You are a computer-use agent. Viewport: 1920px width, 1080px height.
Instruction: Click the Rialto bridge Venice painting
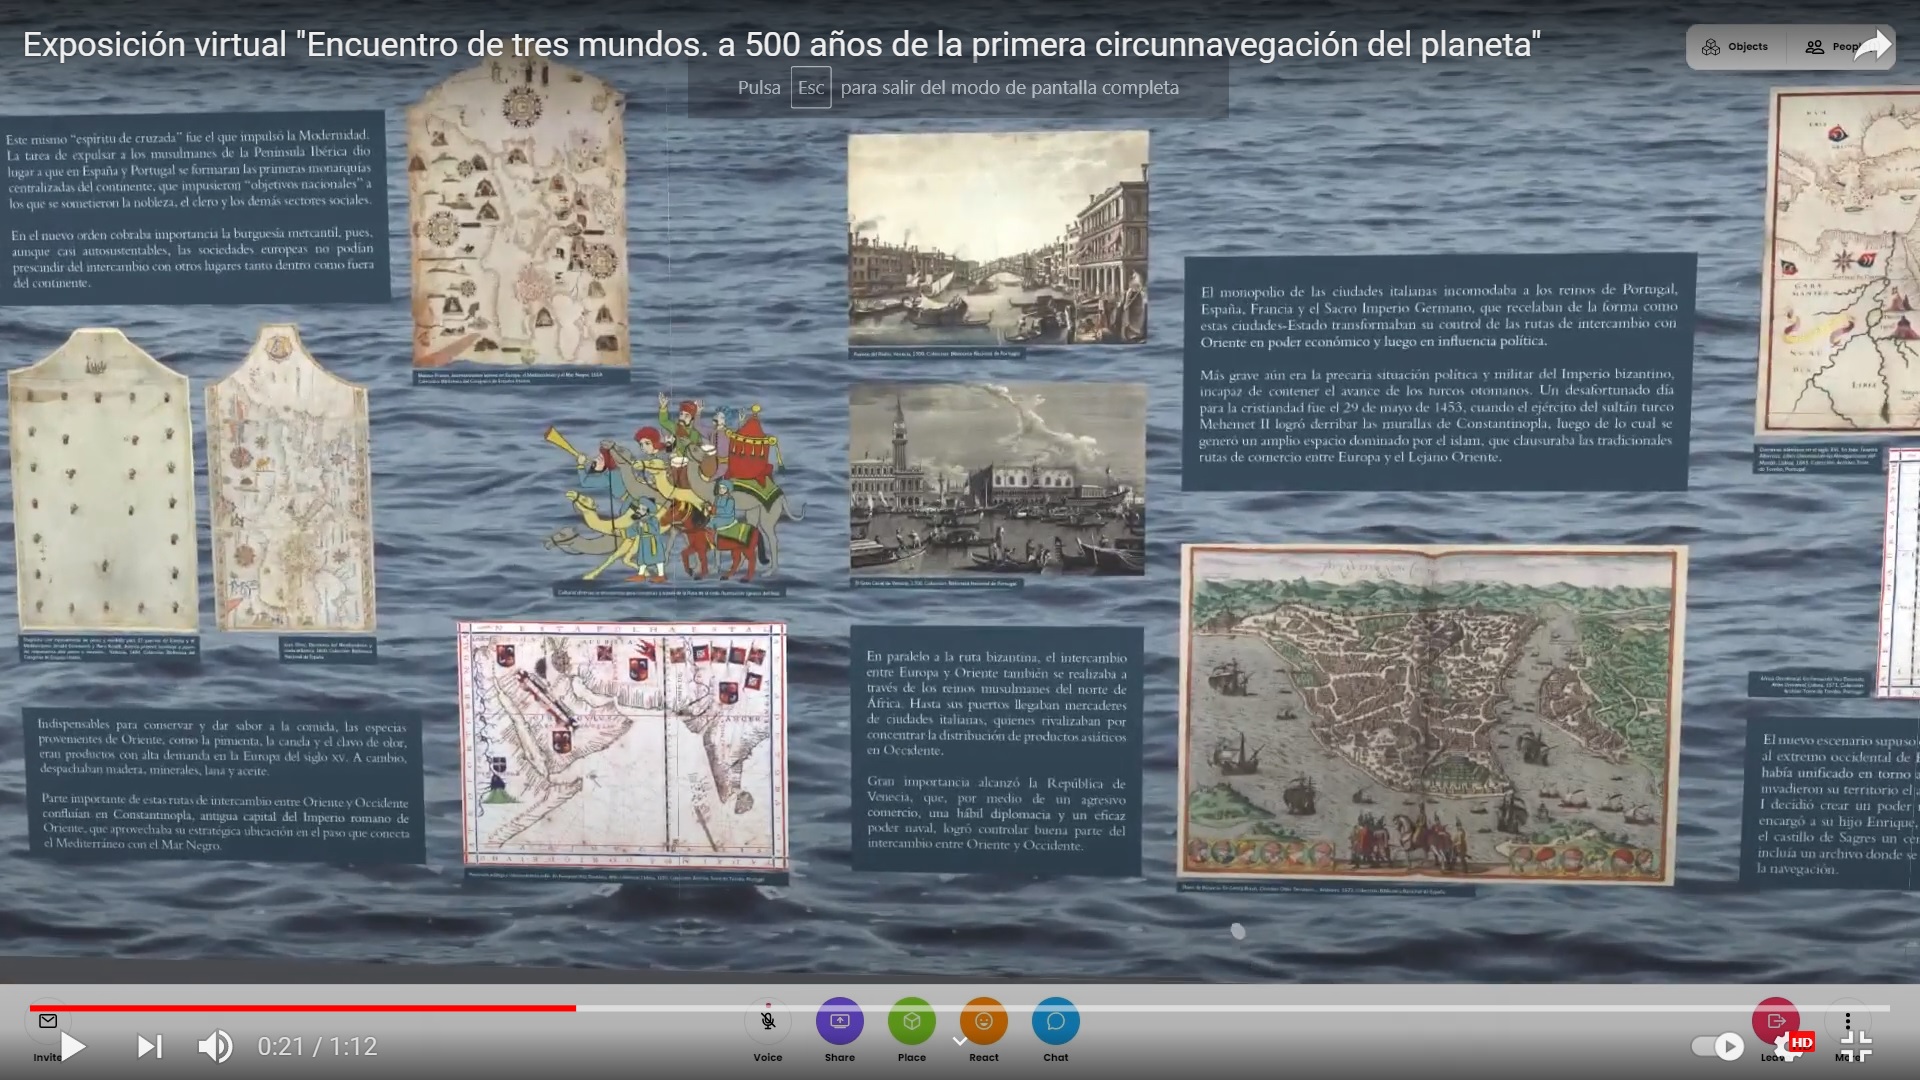998,239
